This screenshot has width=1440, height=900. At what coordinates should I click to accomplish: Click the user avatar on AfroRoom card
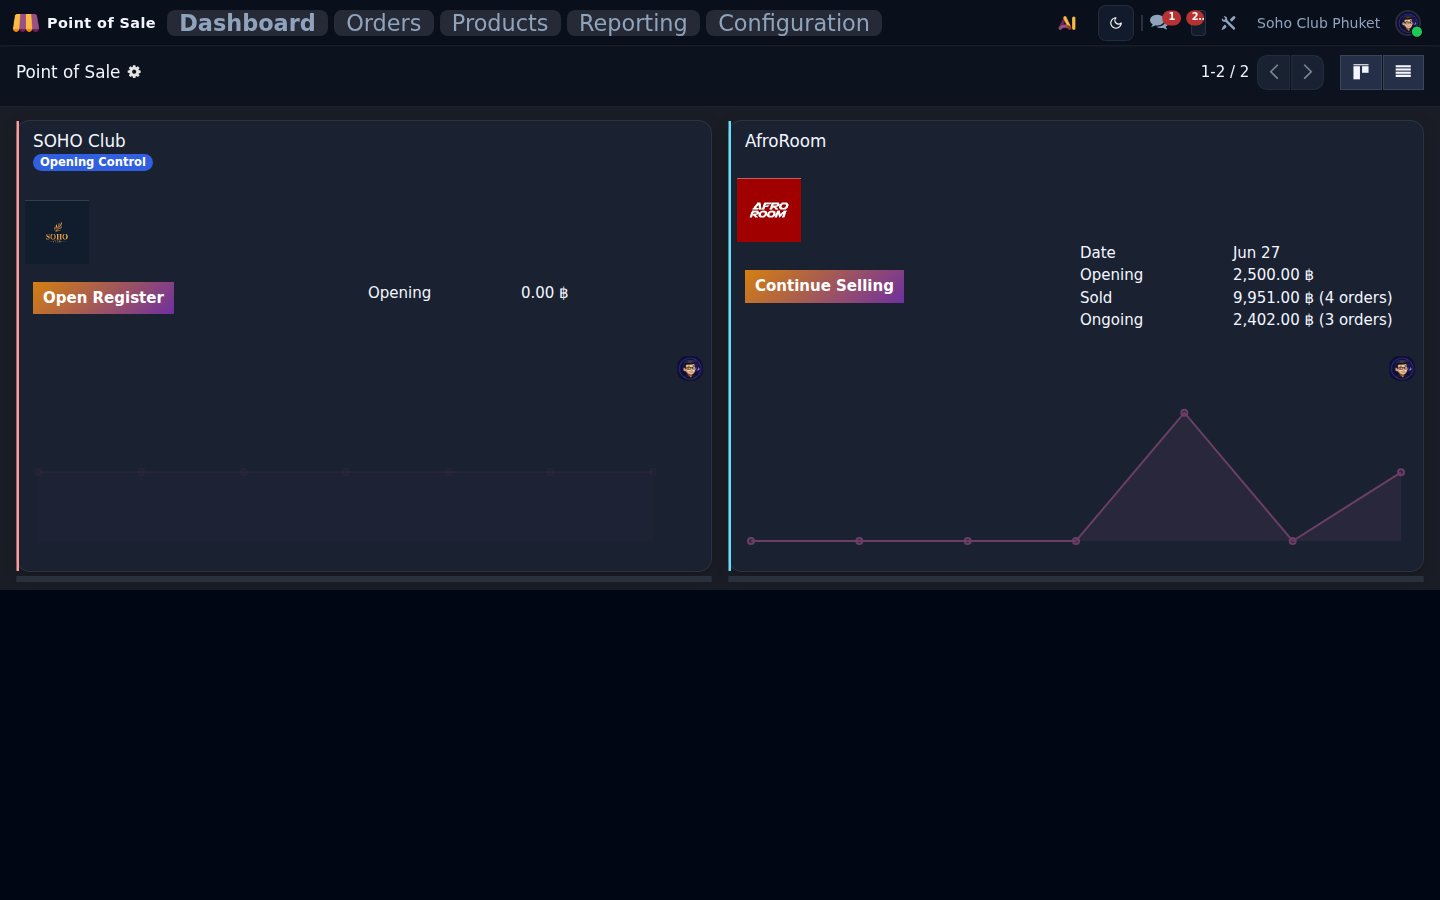(x=1402, y=369)
